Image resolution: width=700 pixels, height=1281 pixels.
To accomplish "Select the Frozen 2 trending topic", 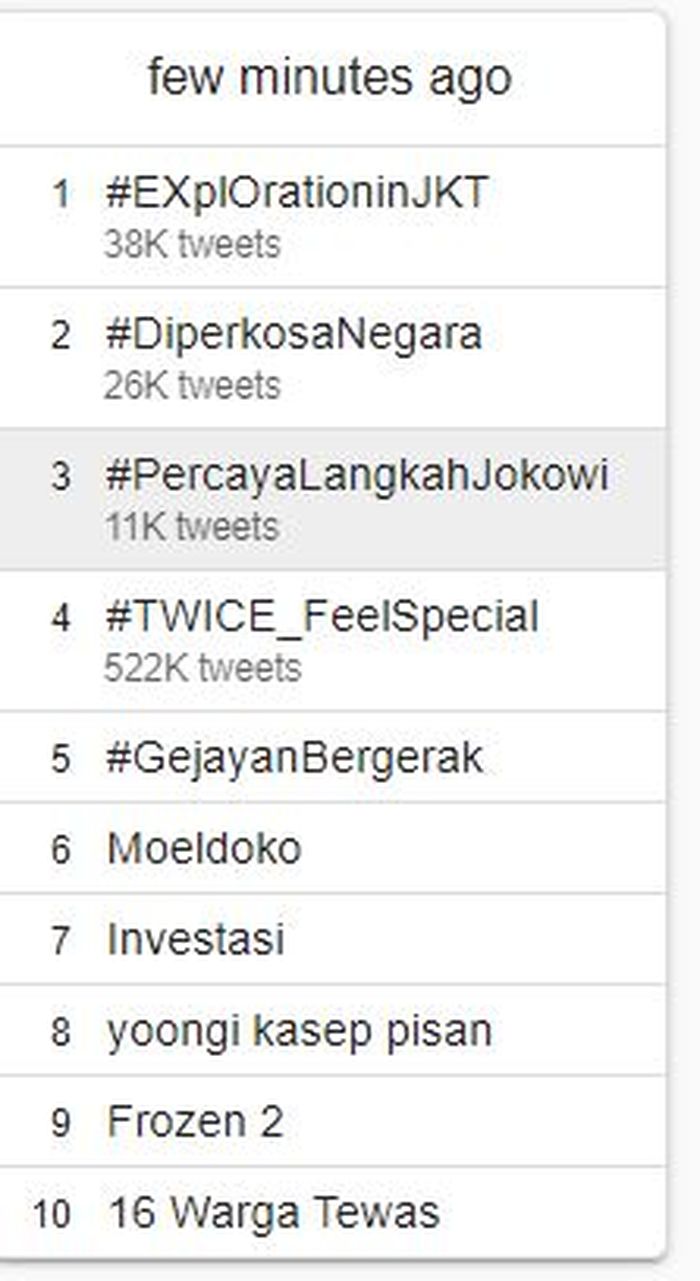I will tap(195, 1122).
